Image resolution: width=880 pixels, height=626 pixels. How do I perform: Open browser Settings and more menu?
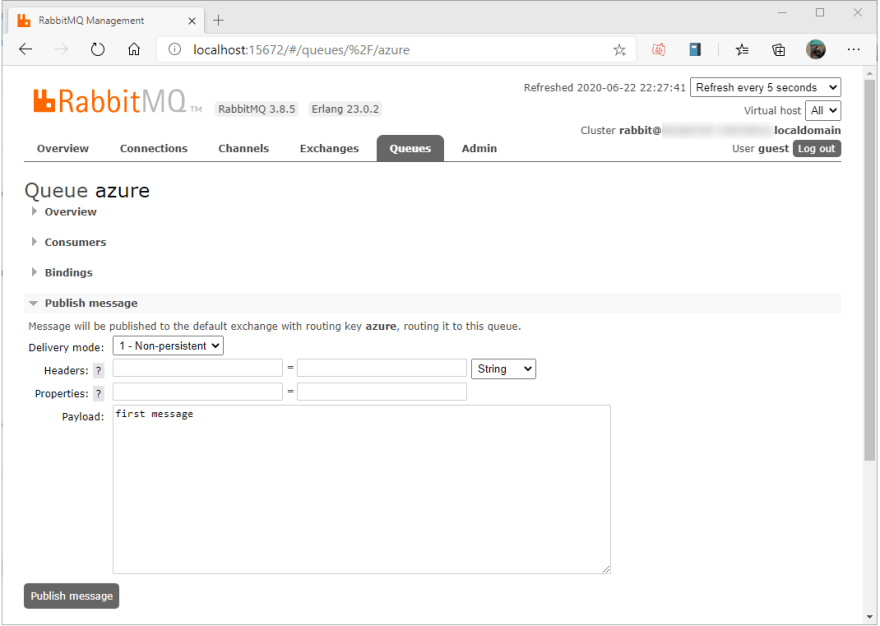tap(853, 49)
